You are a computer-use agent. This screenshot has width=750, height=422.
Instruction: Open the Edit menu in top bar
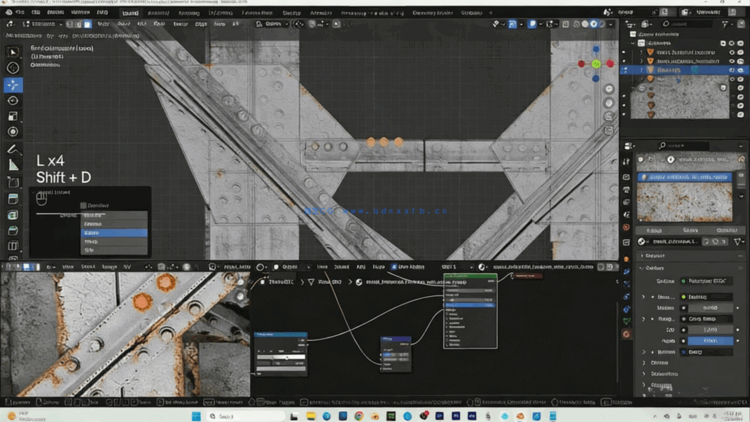[x=36, y=12]
